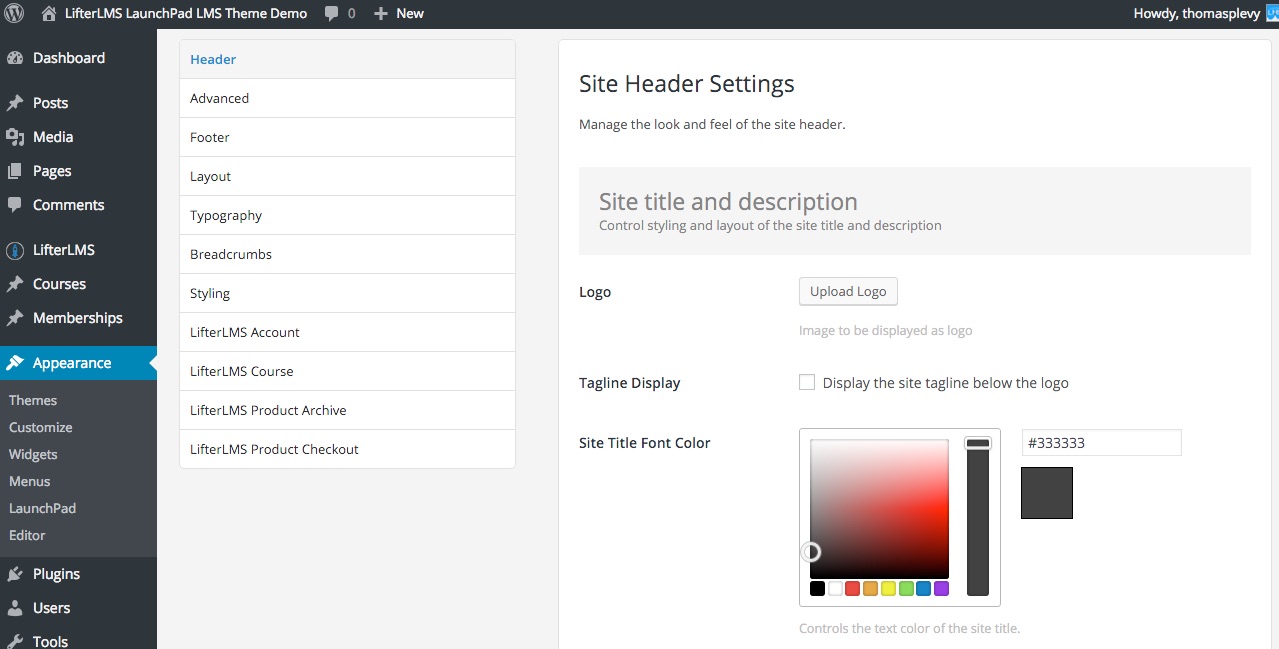Open the Styling settings panel
The height and width of the screenshot is (649, 1279).
point(210,293)
